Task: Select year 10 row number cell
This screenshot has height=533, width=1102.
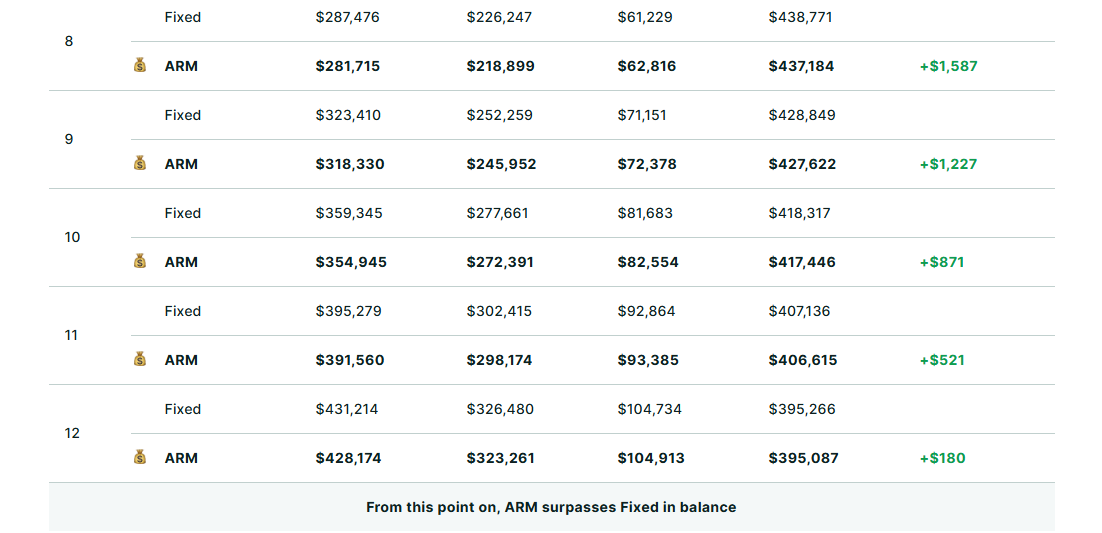Action: (x=72, y=237)
